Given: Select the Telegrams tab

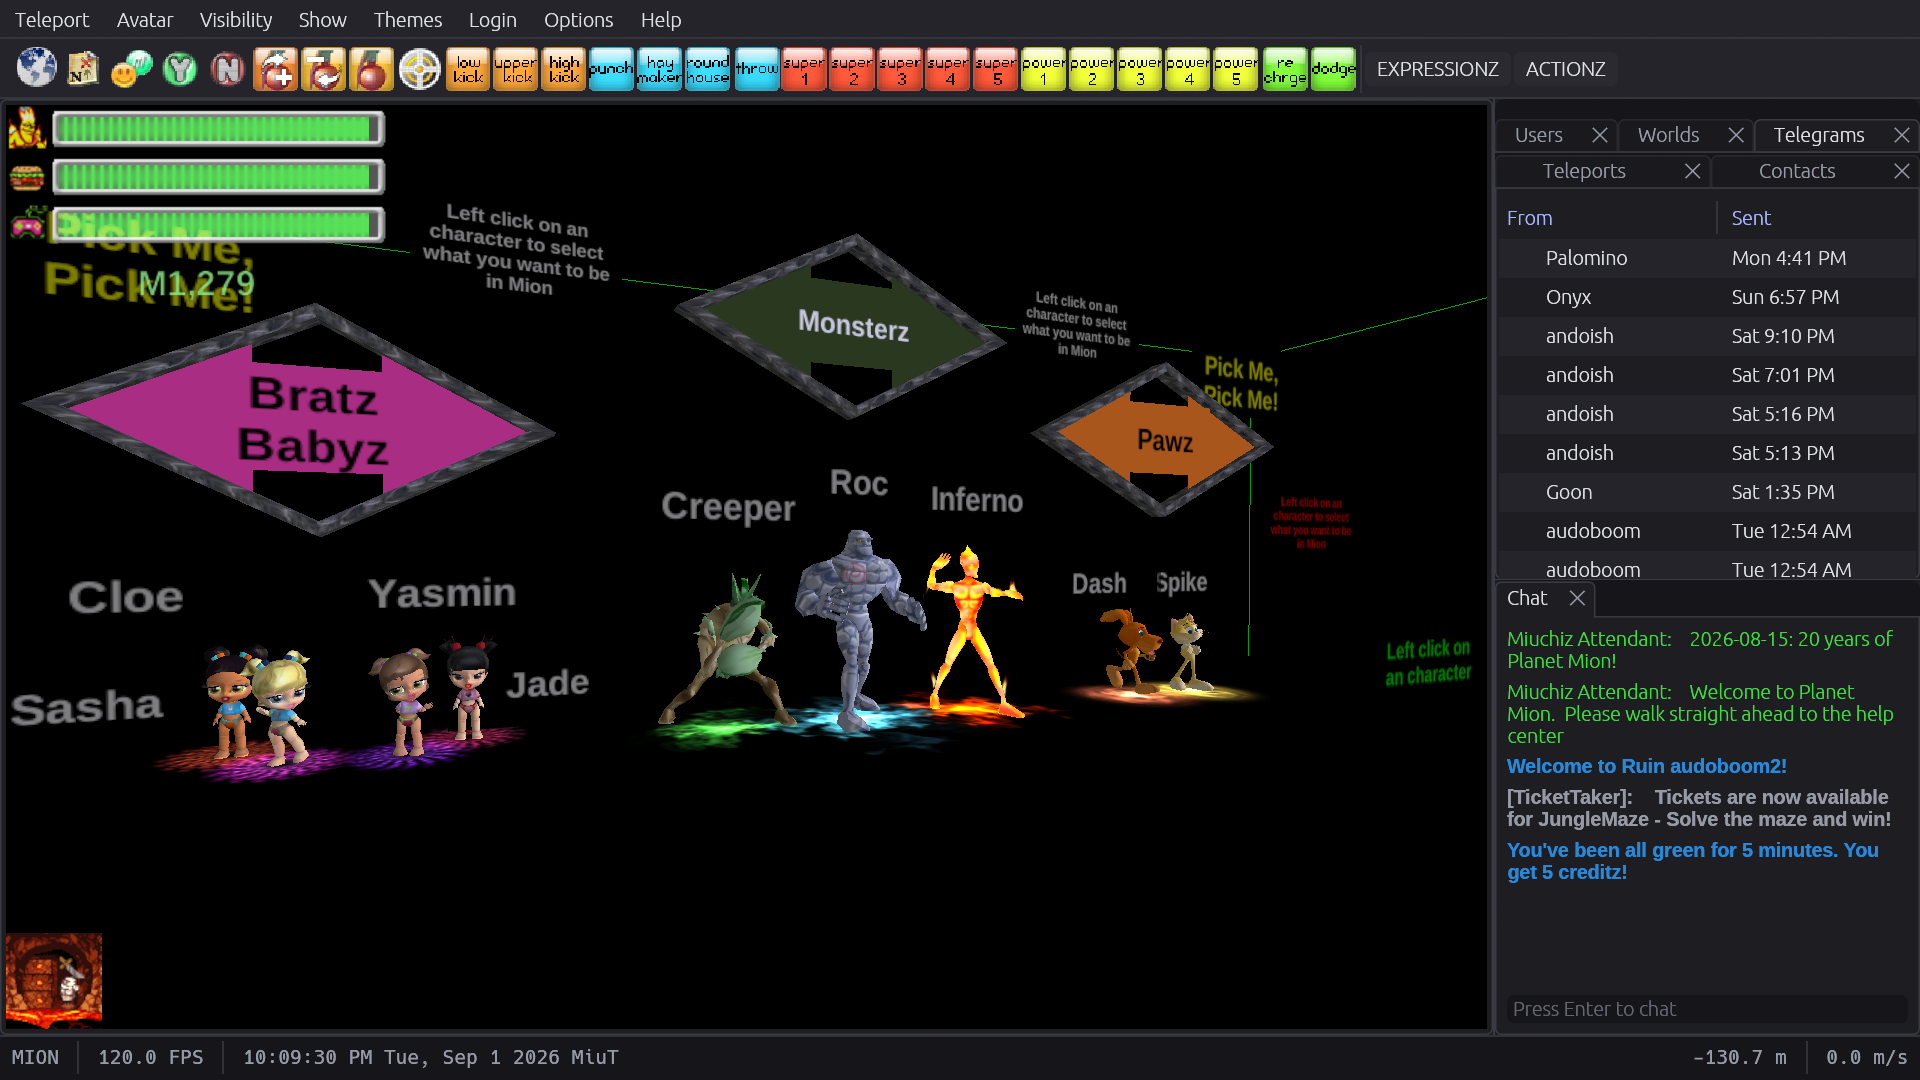Looking at the screenshot, I should pos(1819,135).
